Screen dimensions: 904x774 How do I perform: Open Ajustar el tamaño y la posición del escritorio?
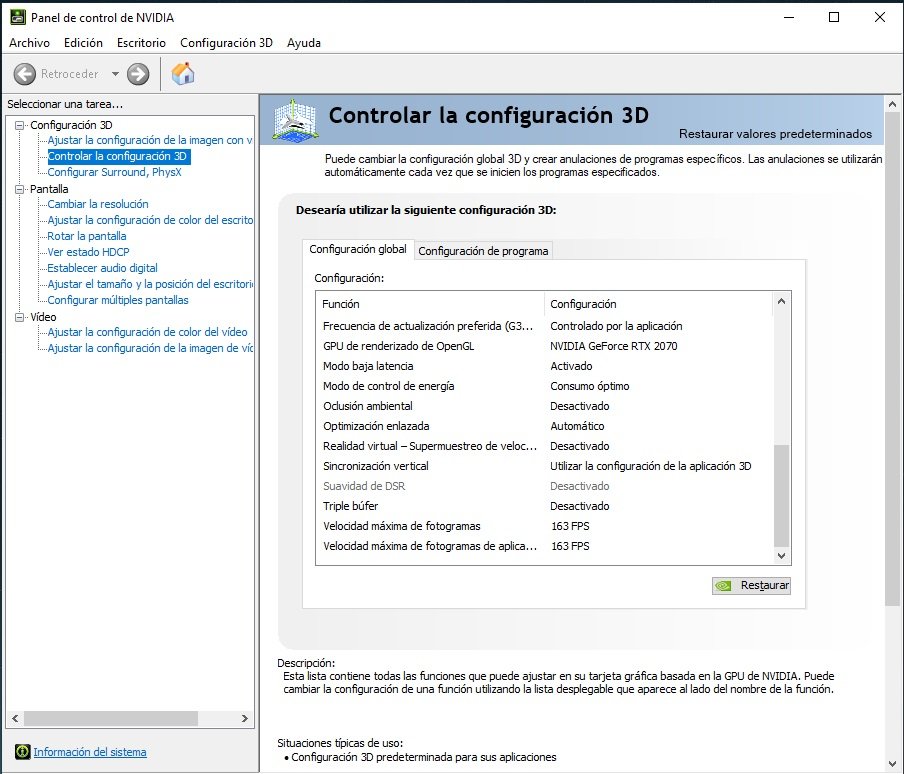[x=150, y=284]
